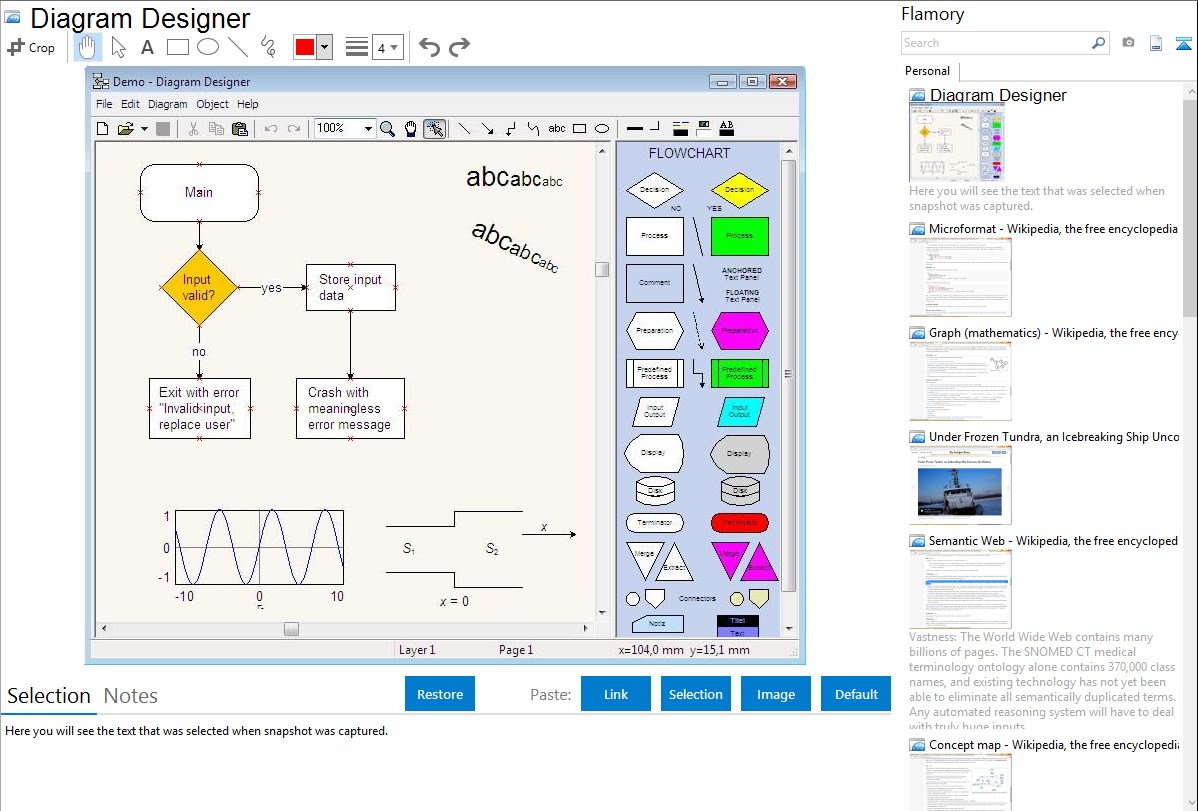Select the straight line annotation tool
The height and width of the screenshot is (811, 1198).
click(x=238, y=47)
